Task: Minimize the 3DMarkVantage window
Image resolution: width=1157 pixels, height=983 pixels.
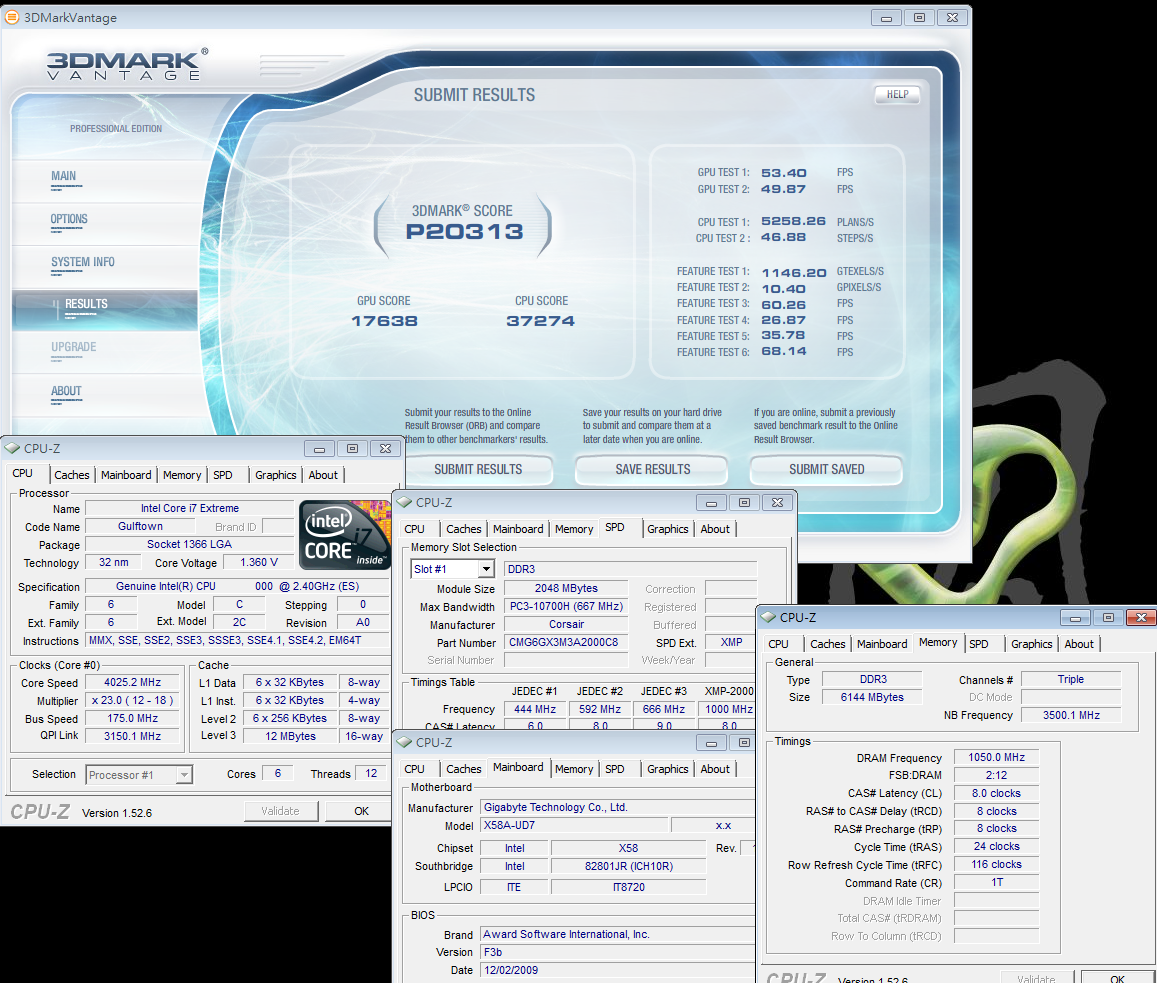Action: (x=886, y=17)
